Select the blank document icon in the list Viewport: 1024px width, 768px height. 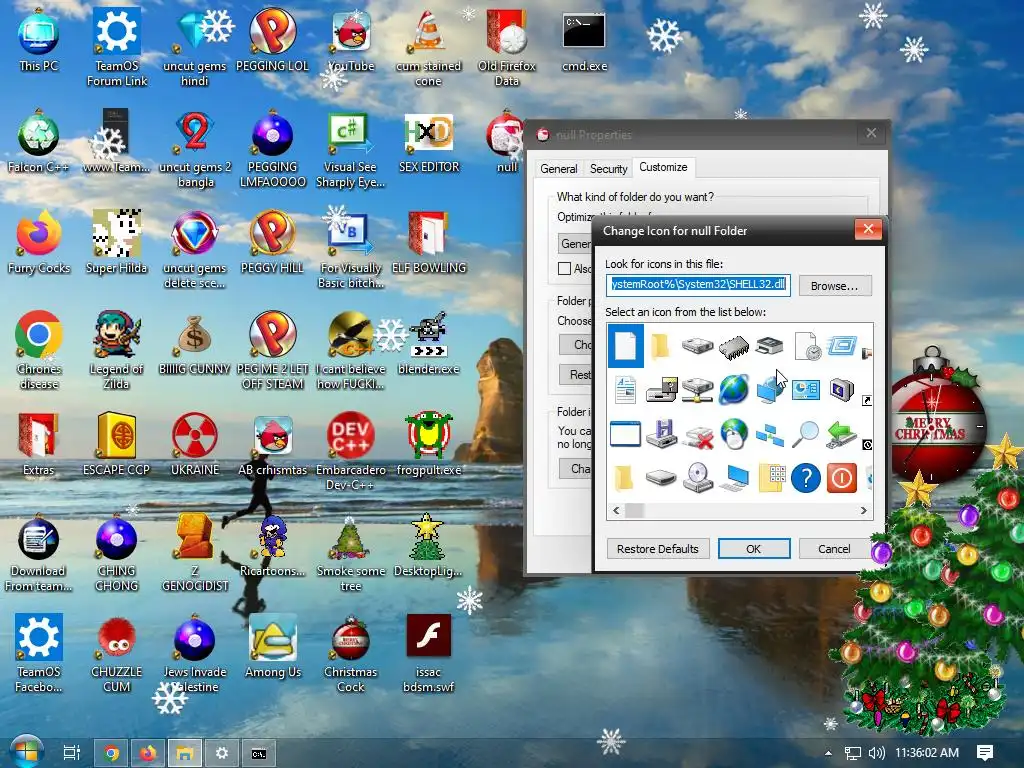[626, 345]
